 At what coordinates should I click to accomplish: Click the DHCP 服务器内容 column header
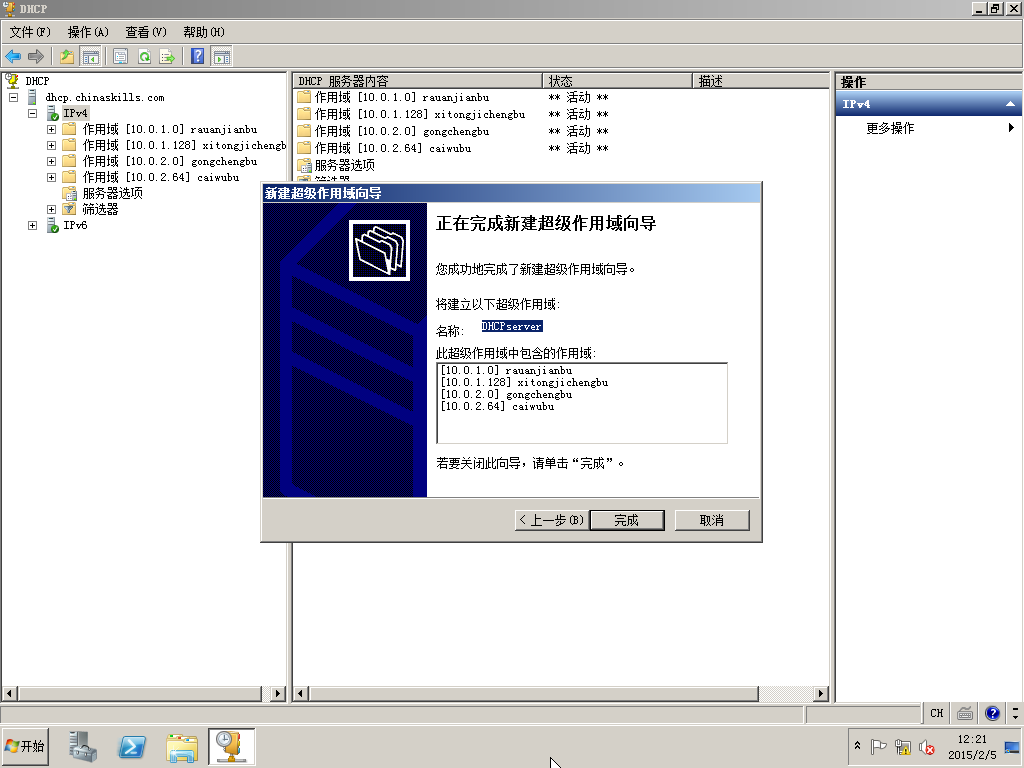click(x=418, y=81)
